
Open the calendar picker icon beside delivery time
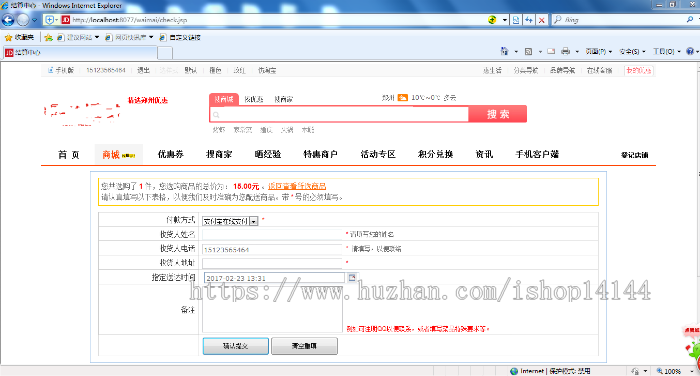(x=352, y=277)
